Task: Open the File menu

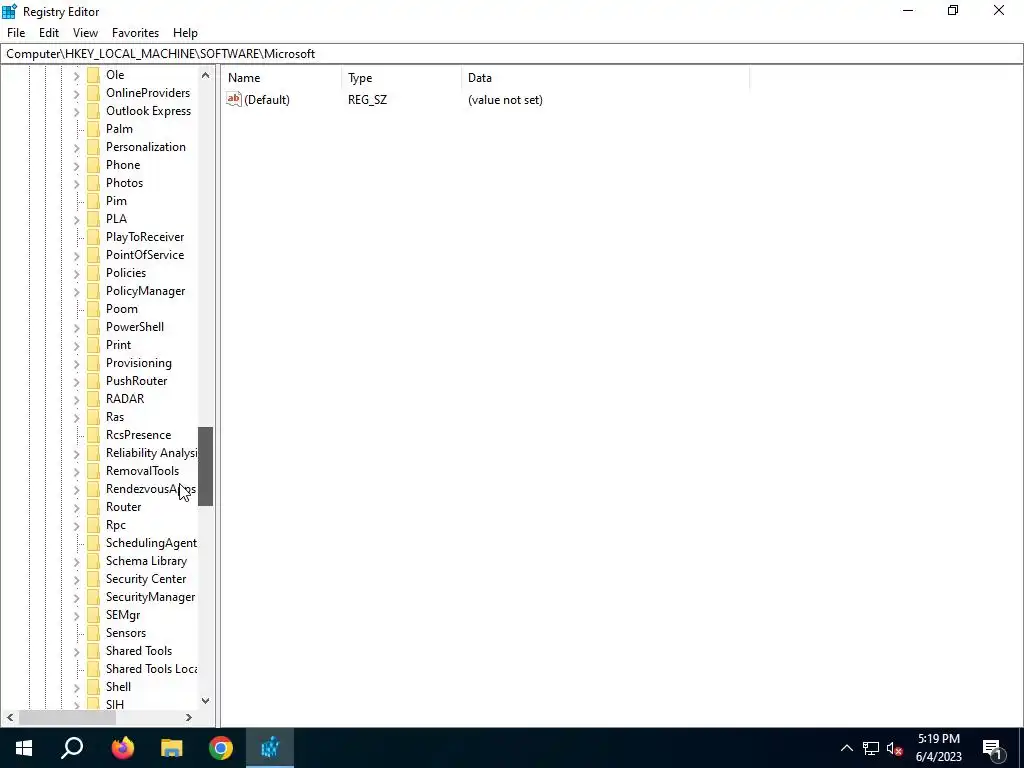Action: click(16, 33)
